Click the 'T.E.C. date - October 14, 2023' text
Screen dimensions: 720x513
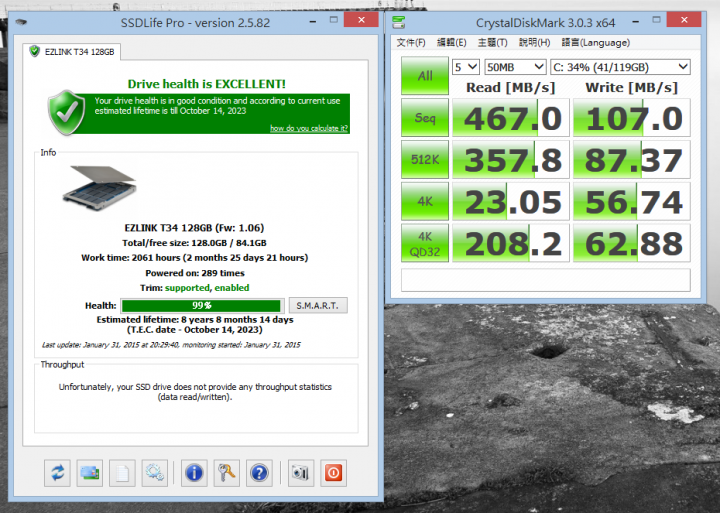(x=195, y=330)
